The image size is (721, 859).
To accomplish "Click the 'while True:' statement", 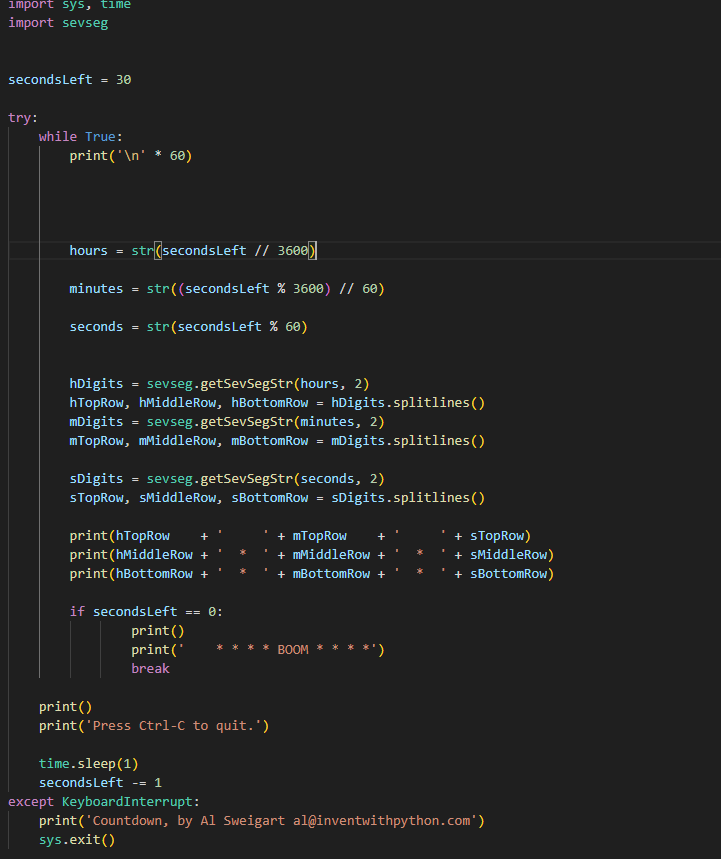I will pos(81,136).
